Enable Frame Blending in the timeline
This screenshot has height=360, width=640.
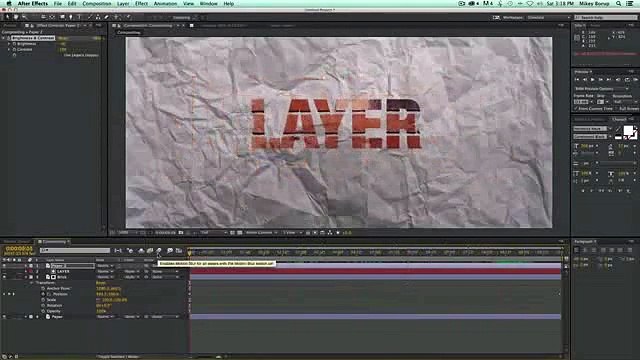(150, 251)
